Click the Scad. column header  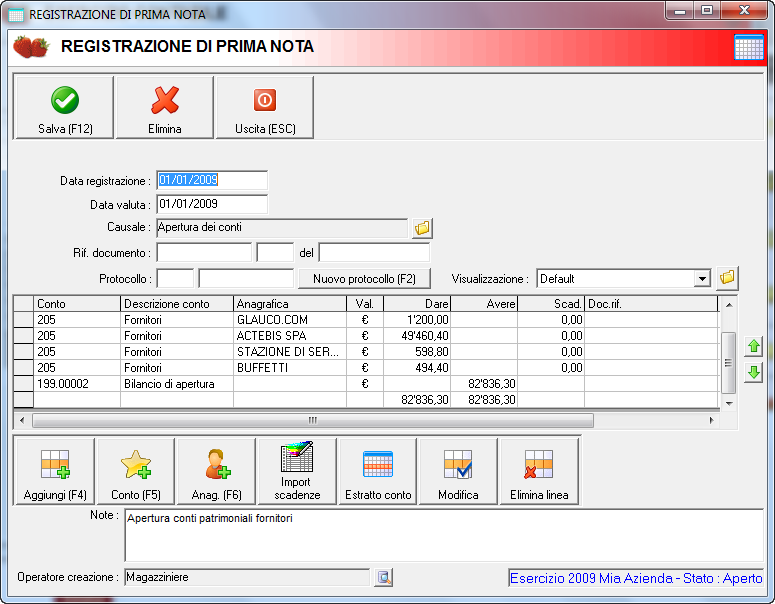point(551,304)
